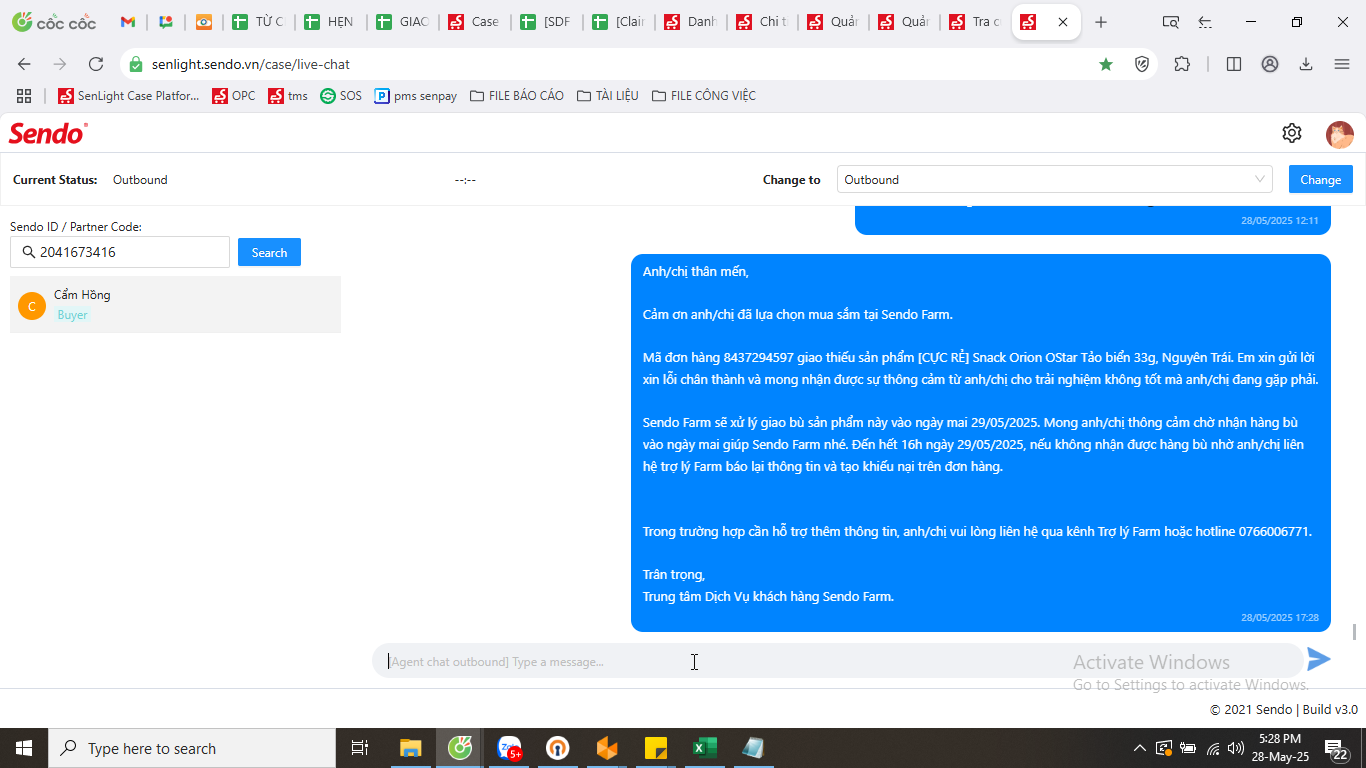Send the chat message via paper plane icon
This screenshot has width=1366, height=768.
click(1319, 659)
